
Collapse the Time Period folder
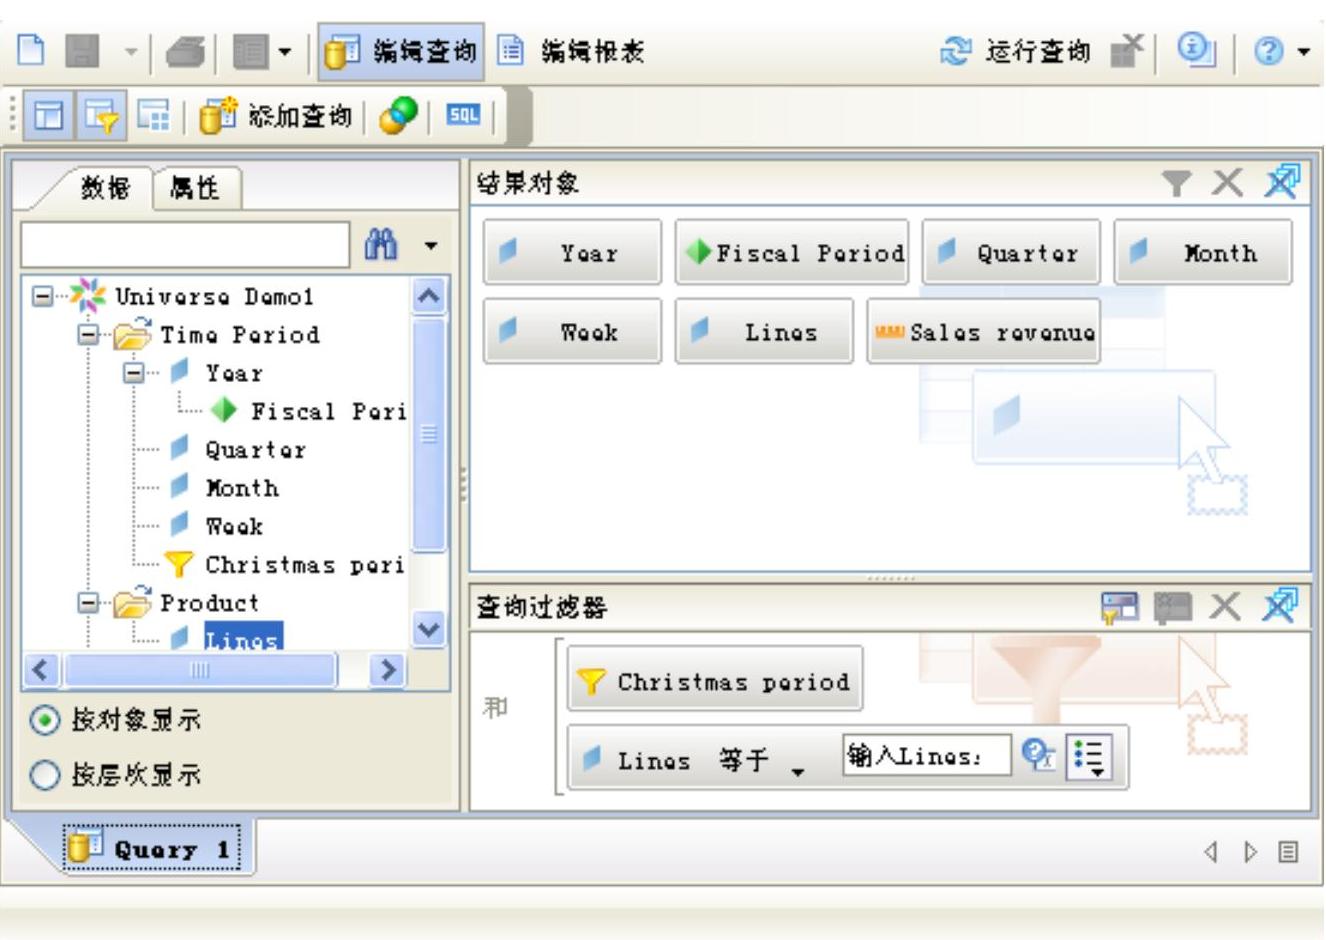point(88,335)
